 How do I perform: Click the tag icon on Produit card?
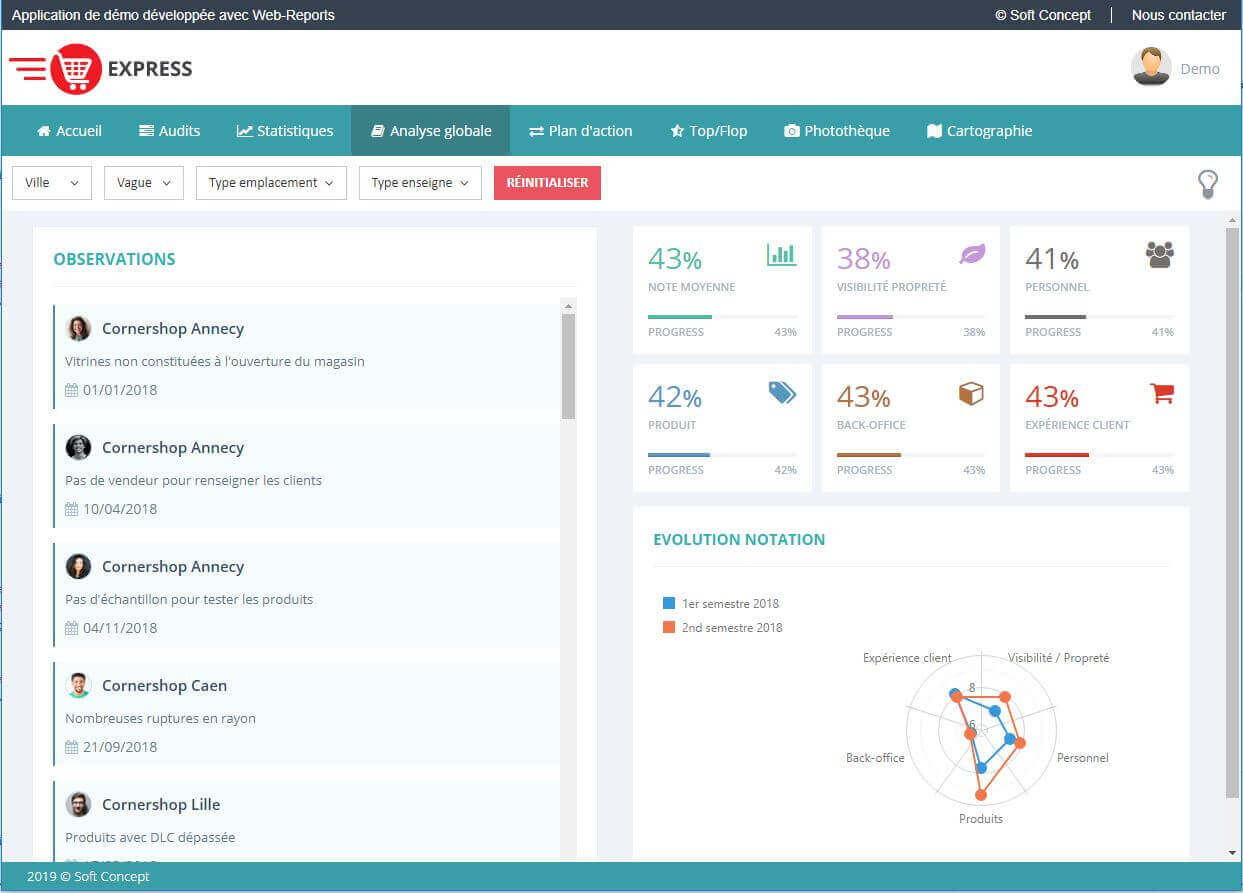(782, 392)
